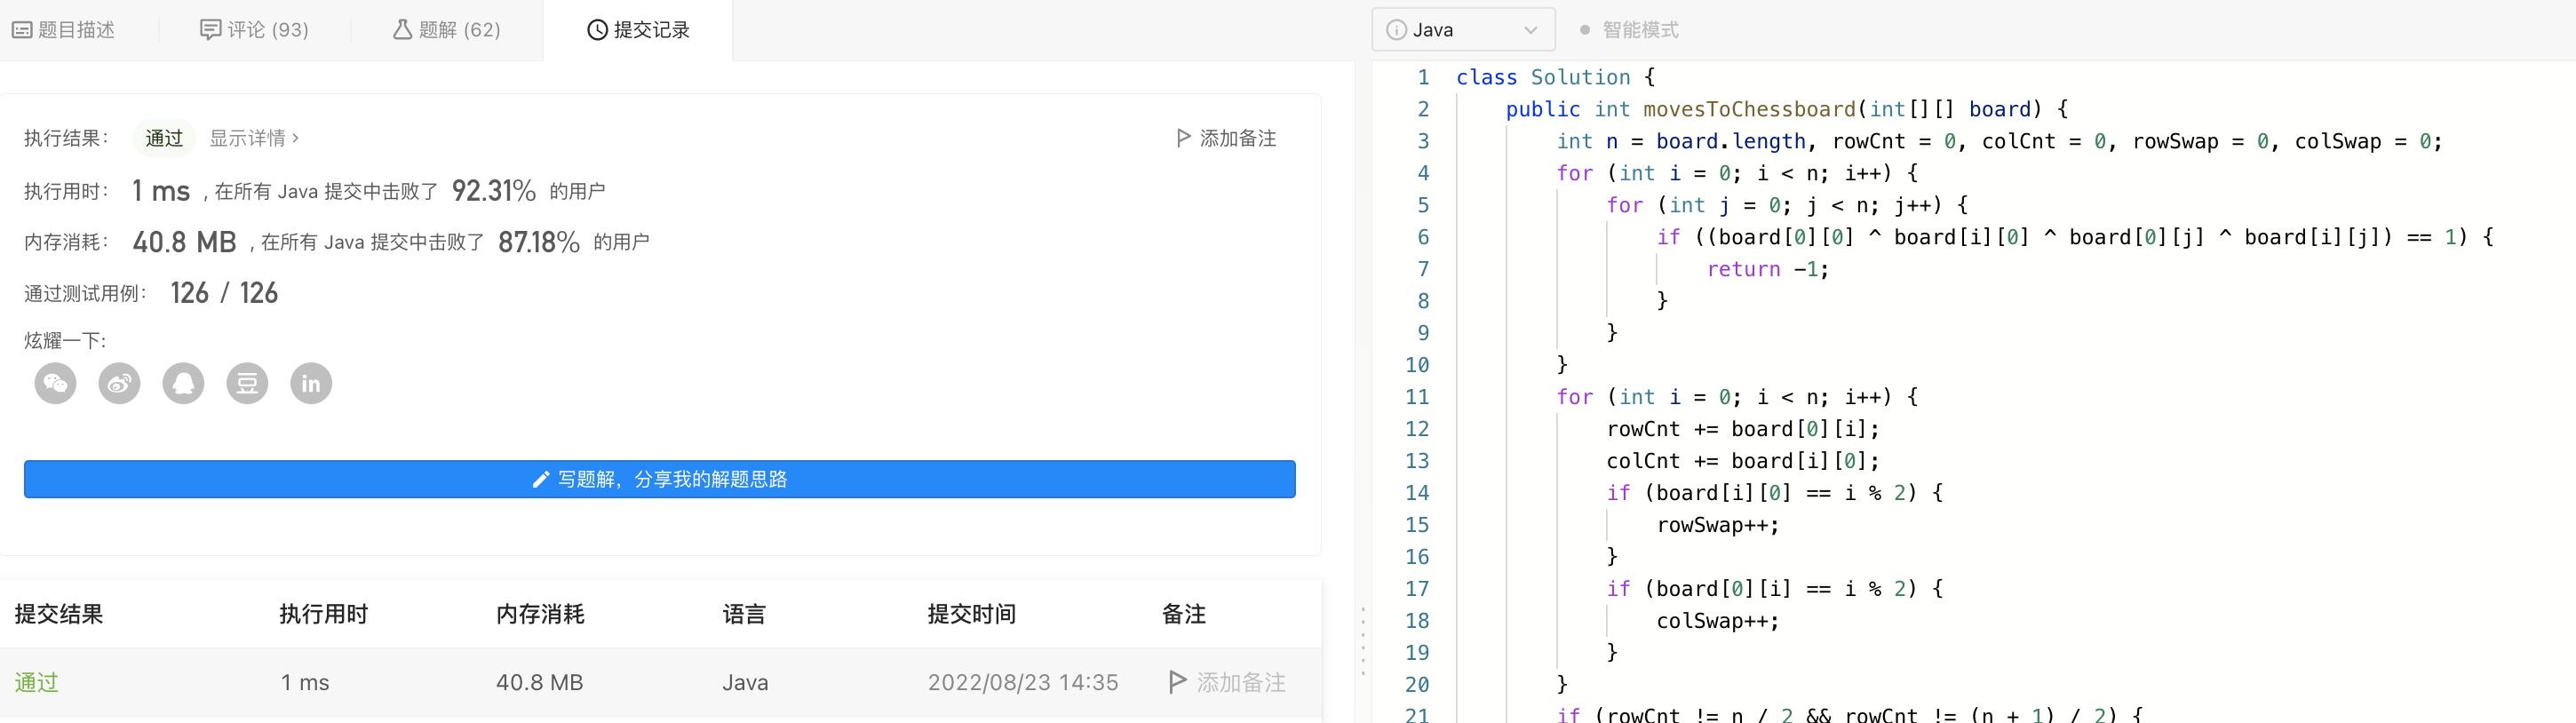The width and height of the screenshot is (2576, 723).
Task: Click the 1 ms cell in submission row
Action: [304, 682]
